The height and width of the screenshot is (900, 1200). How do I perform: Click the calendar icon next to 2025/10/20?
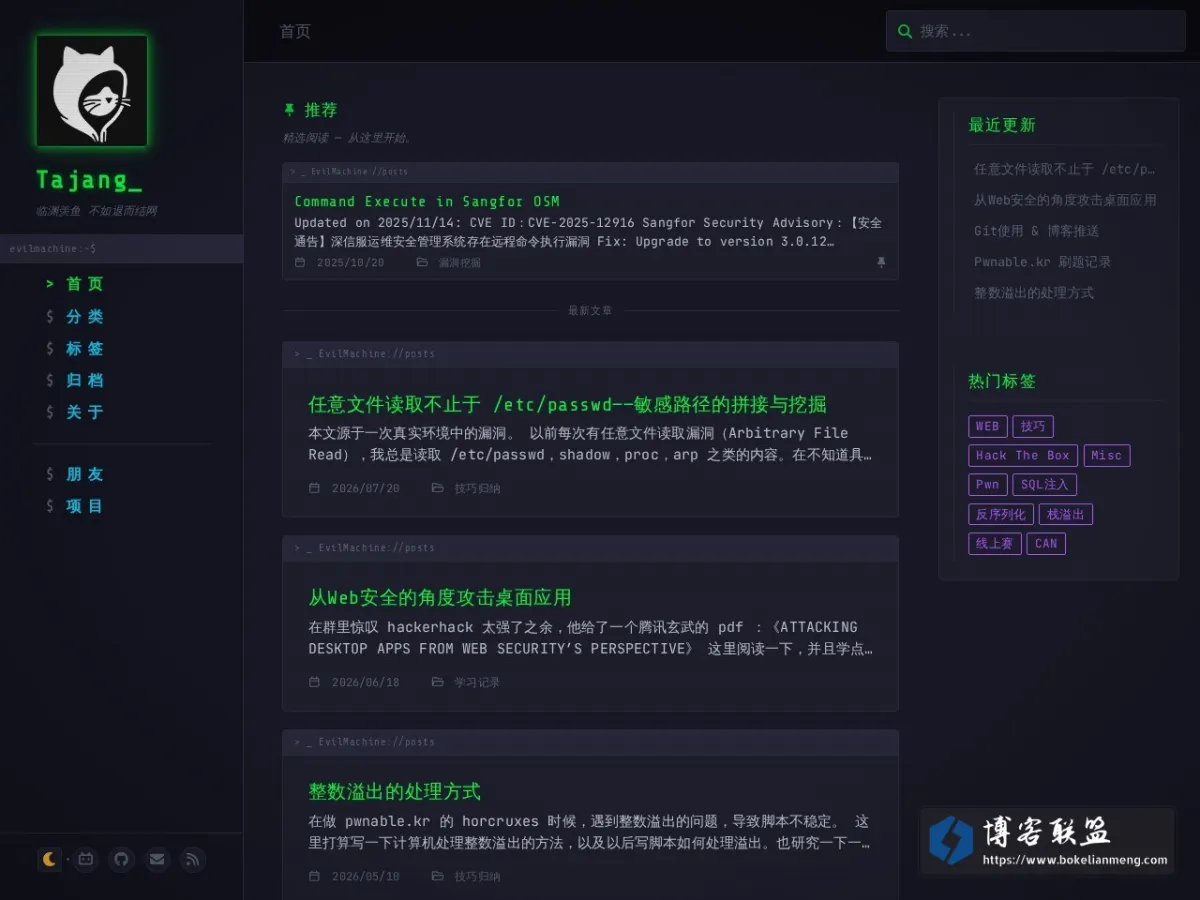click(x=300, y=262)
